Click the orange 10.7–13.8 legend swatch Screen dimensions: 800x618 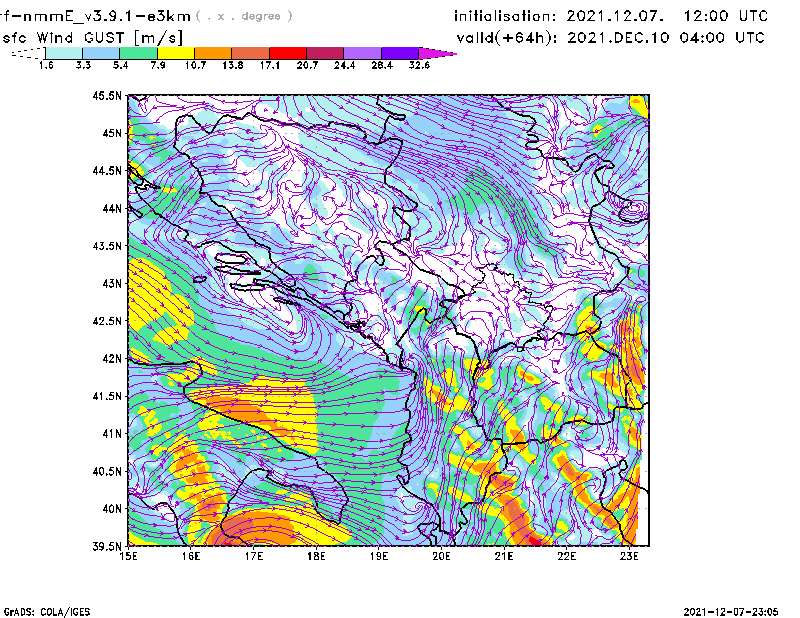point(213,53)
